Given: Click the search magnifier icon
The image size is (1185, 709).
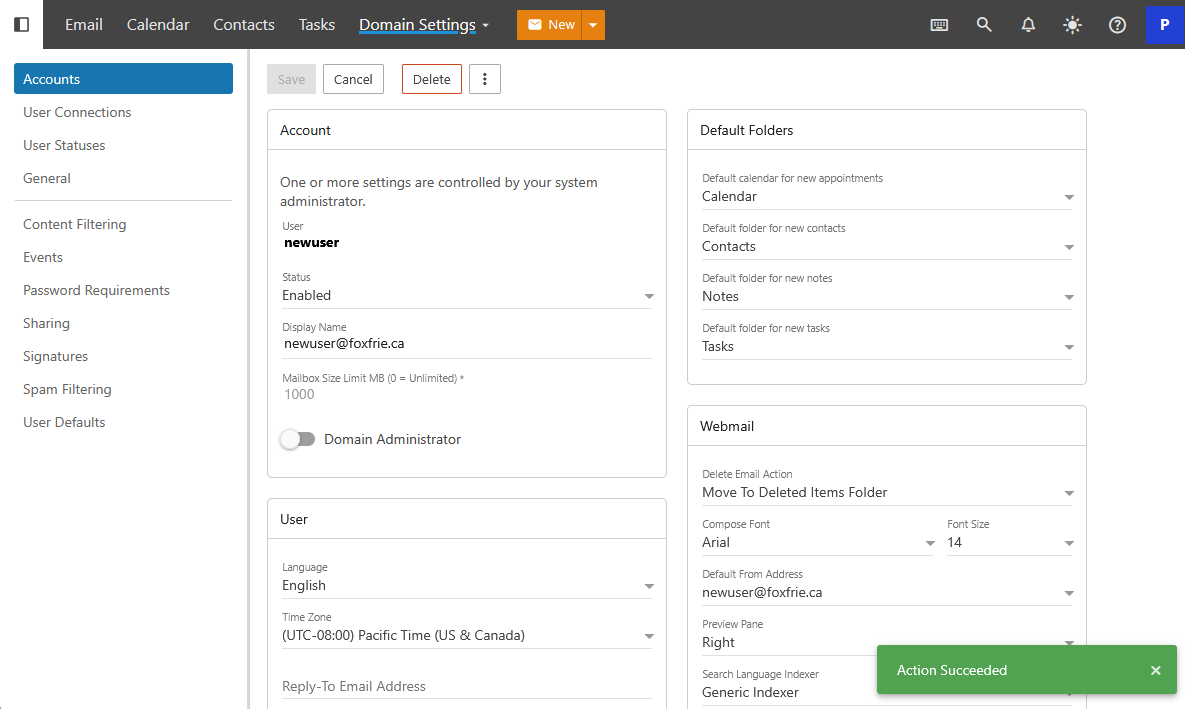Looking at the screenshot, I should tap(984, 25).
